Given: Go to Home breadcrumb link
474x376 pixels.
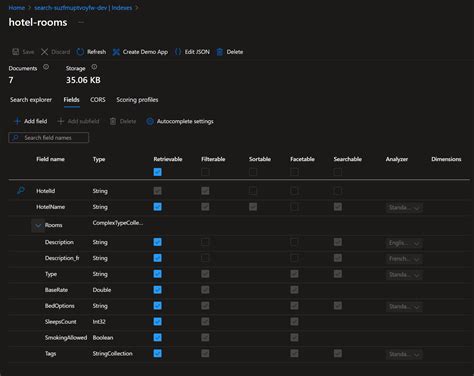Looking at the screenshot, I should point(17,8).
